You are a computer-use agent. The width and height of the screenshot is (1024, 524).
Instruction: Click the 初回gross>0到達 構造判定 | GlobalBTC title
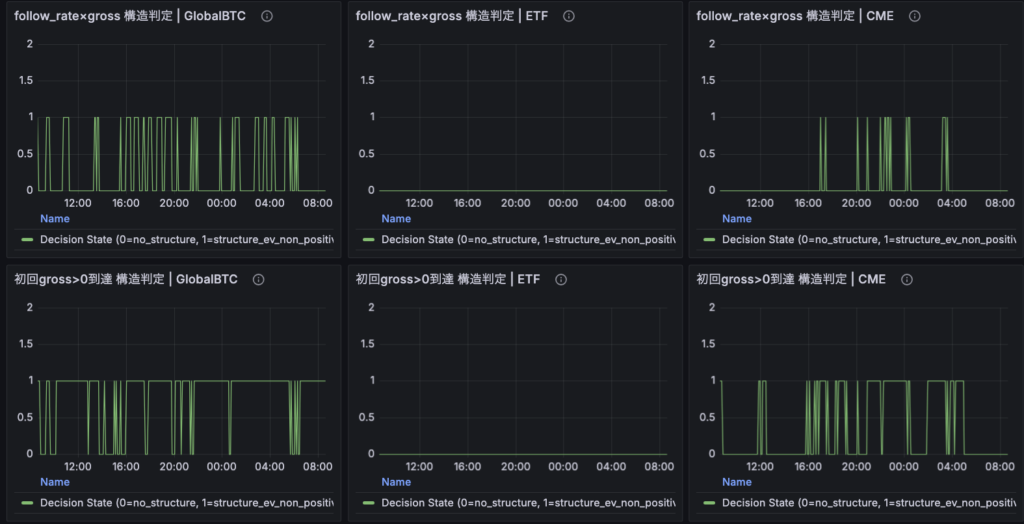(x=125, y=280)
